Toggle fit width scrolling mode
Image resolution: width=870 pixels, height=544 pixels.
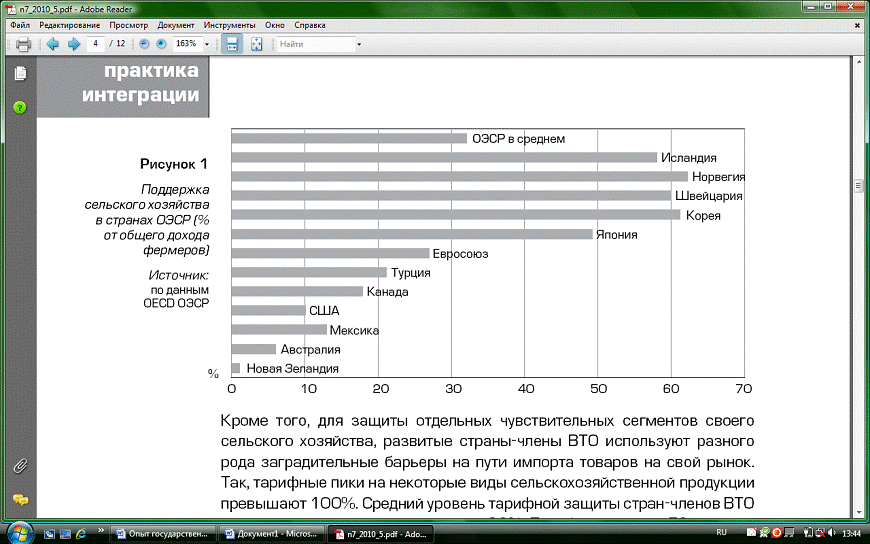tap(232, 44)
